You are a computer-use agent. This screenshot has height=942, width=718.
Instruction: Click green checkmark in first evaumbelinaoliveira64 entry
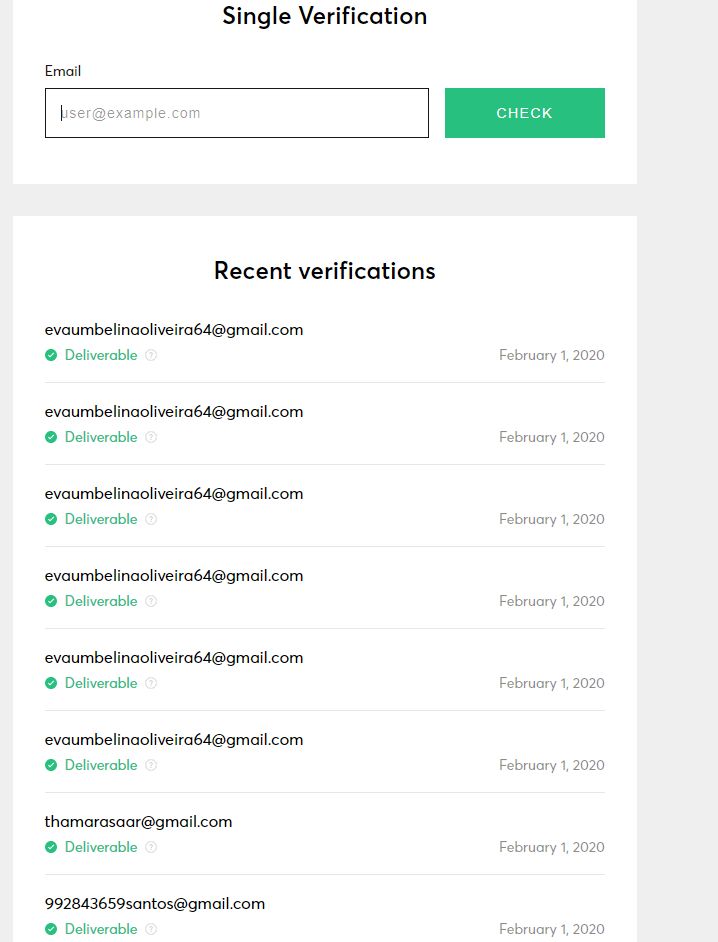51,355
